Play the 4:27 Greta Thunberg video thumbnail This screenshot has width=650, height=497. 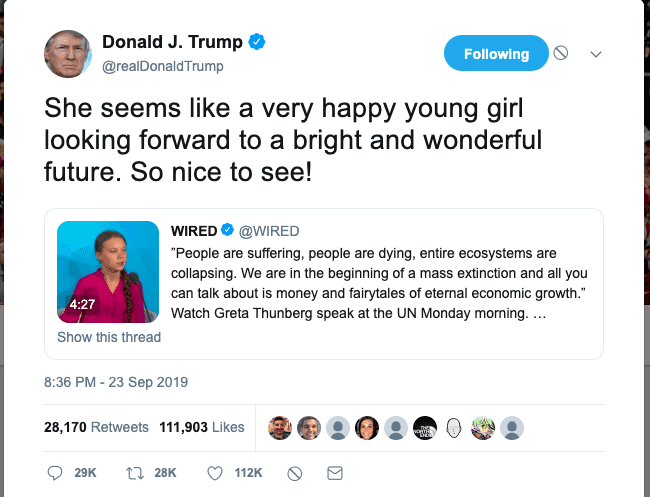click(x=108, y=271)
